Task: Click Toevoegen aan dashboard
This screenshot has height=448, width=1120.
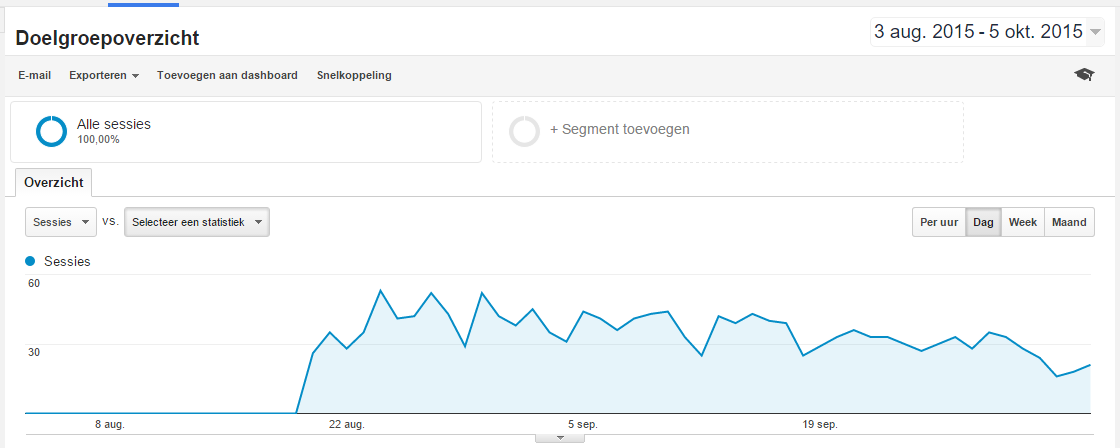Action: coord(227,75)
